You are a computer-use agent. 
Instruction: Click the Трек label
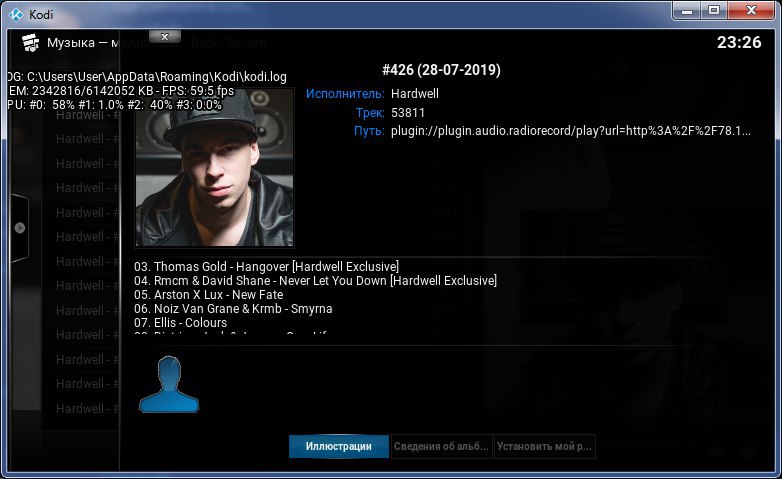[370, 113]
